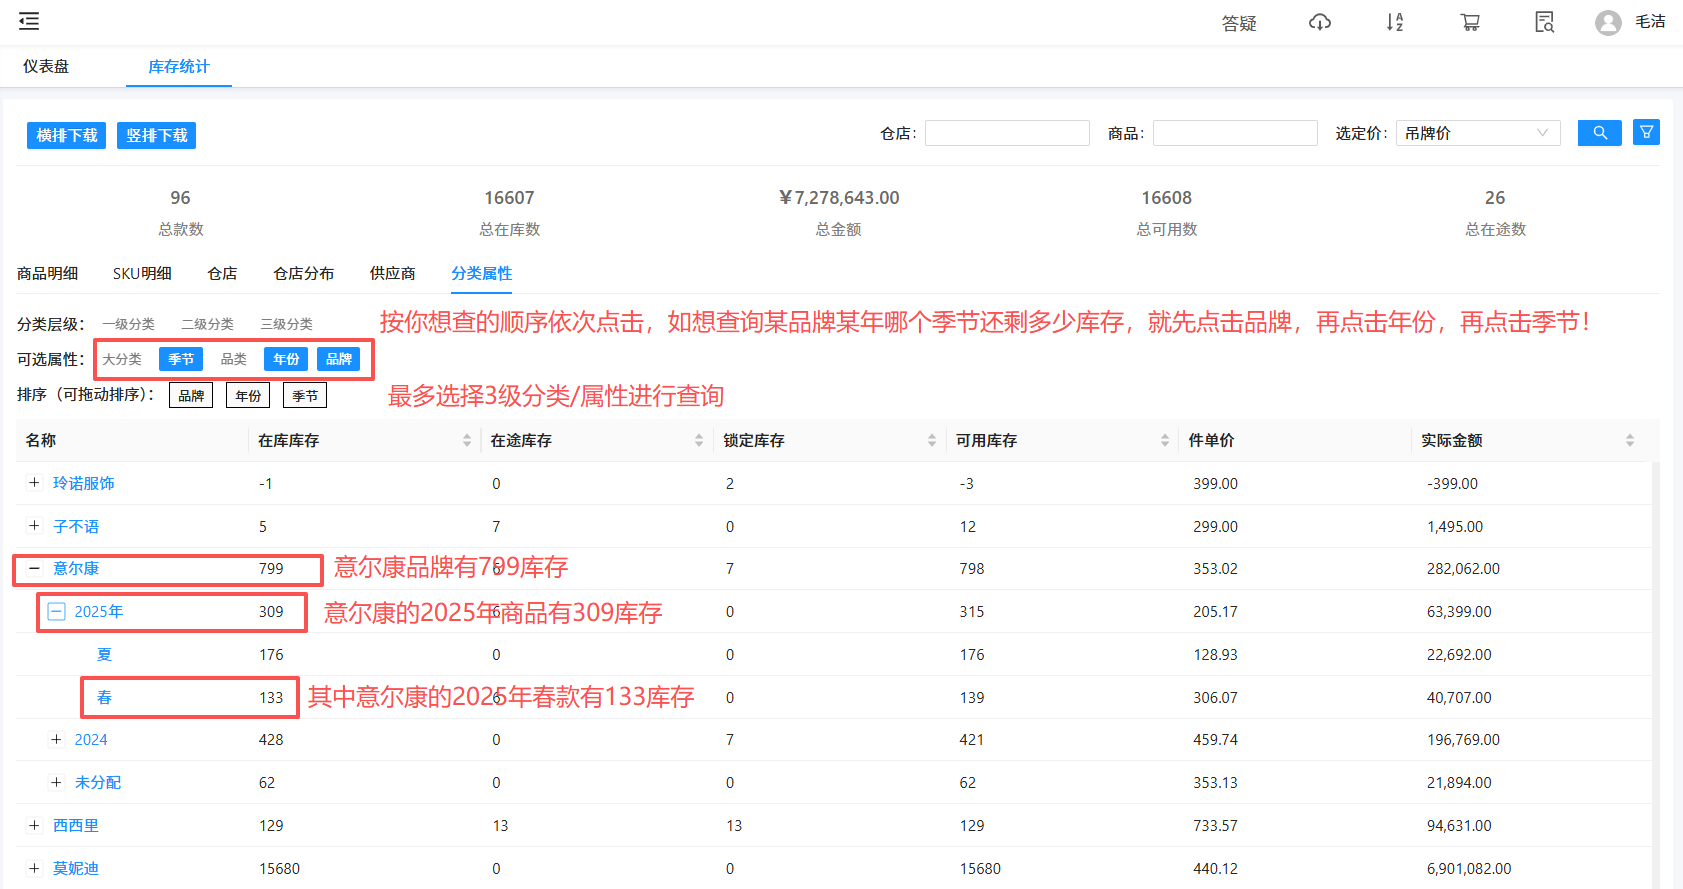Focus the 商品 input field
The height and width of the screenshot is (889, 1683).
coord(1235,133)
